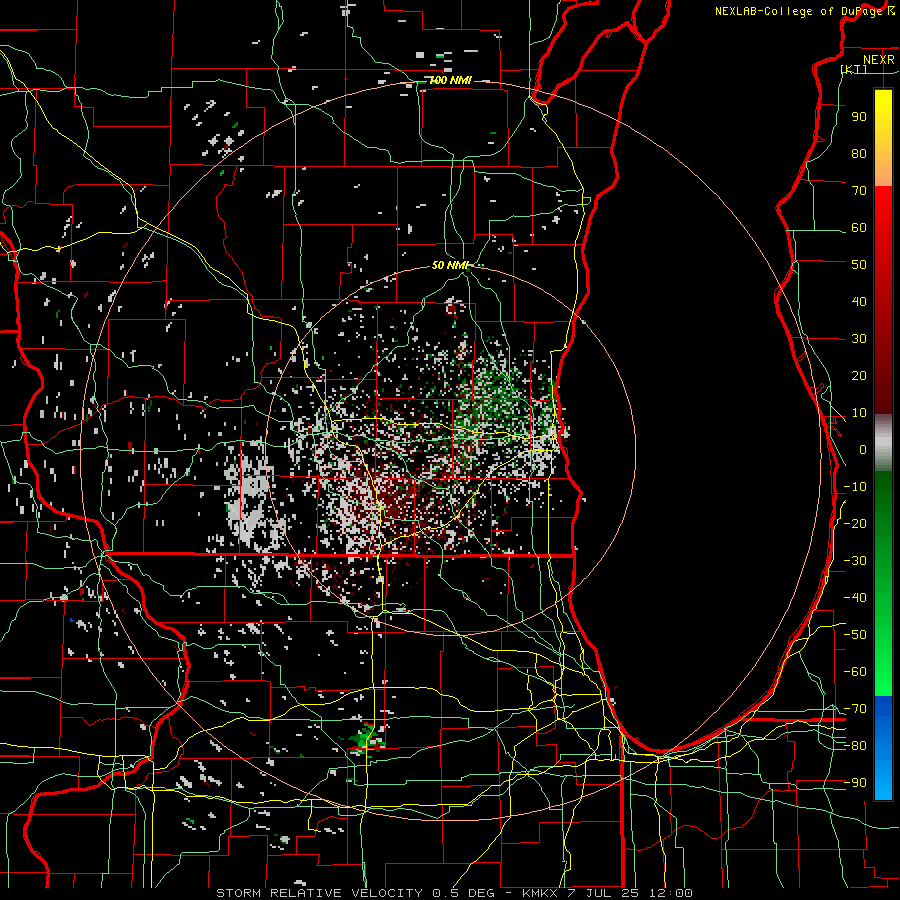Click the 90 value on the scale
This screenshot has height=900, width=900.
tap(859, 117)
